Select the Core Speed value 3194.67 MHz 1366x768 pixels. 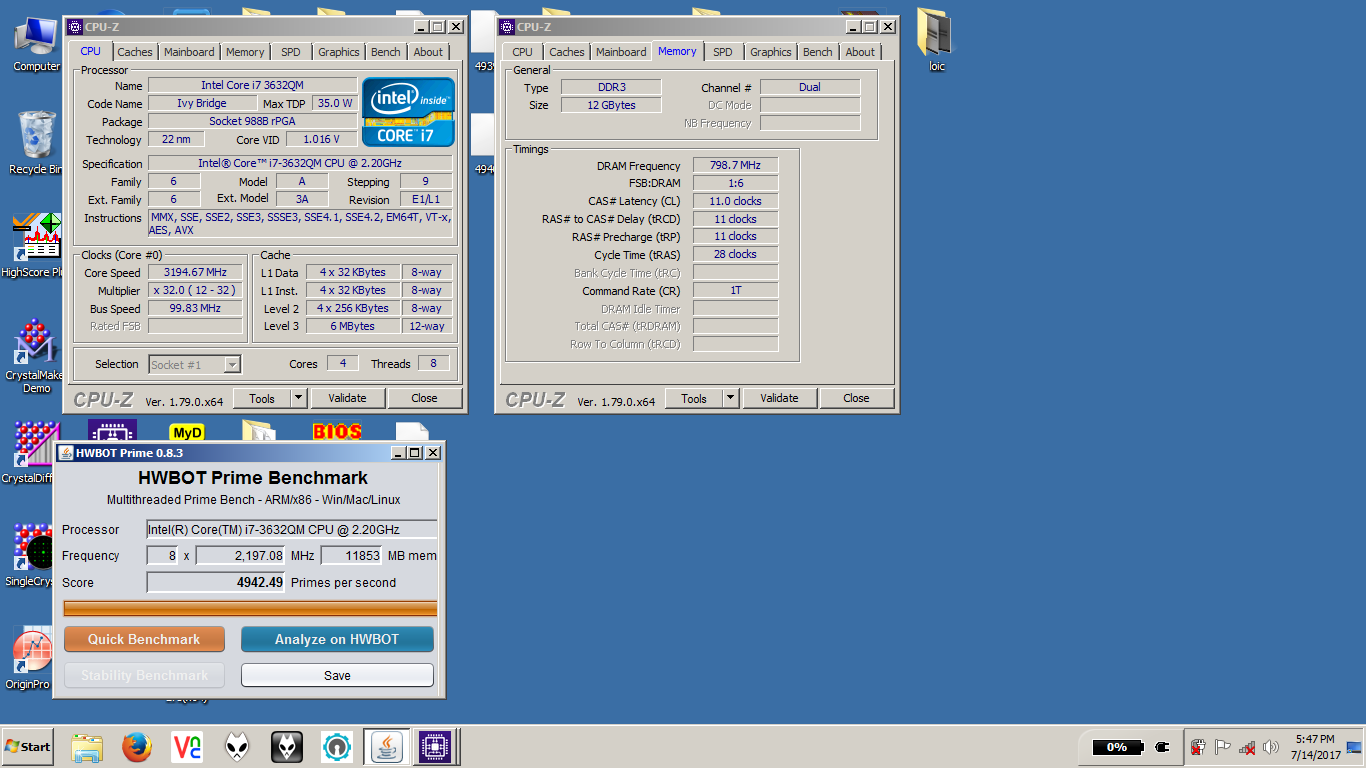195,272
